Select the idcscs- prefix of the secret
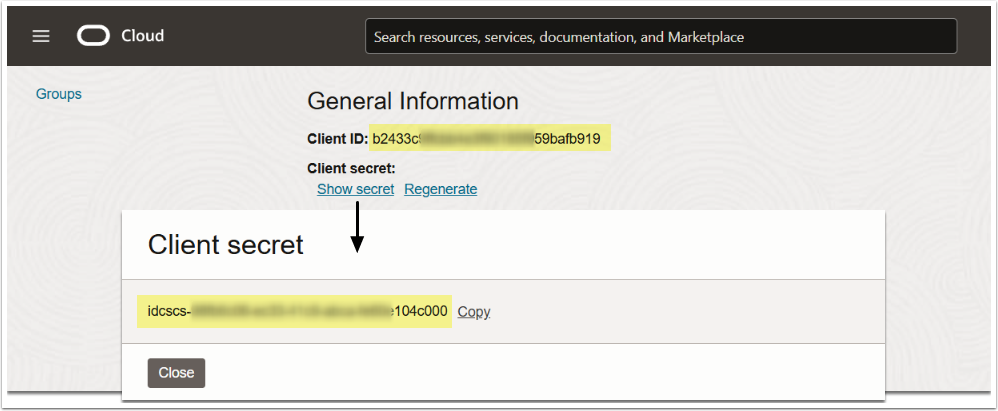The height and width of the screenshot is (411, 998). [x=168, y=312]
